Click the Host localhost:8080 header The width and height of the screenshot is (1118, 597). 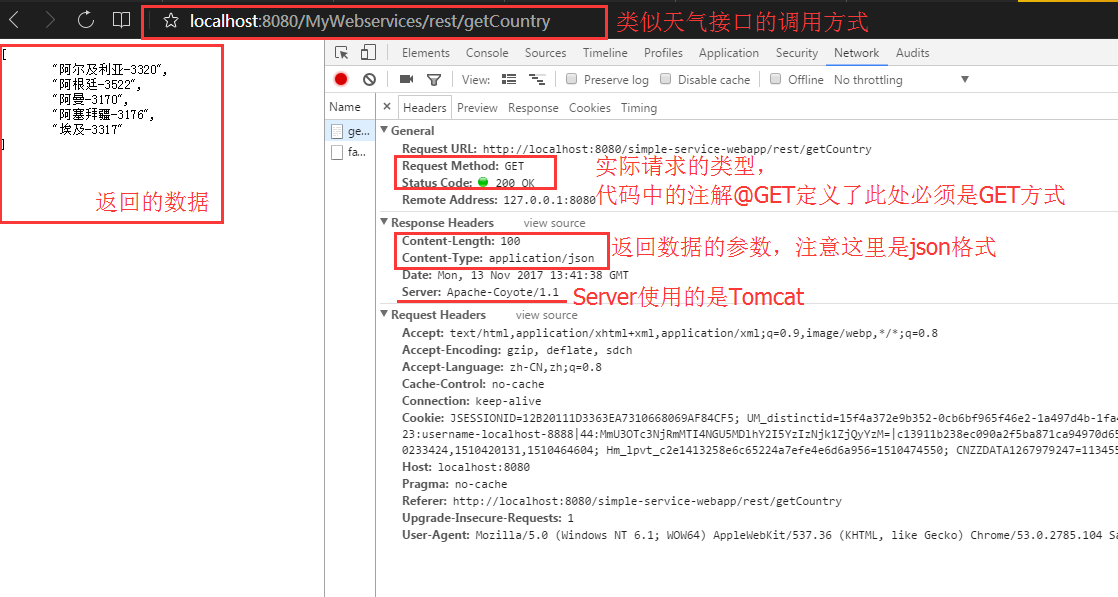[x=466, y=467]
